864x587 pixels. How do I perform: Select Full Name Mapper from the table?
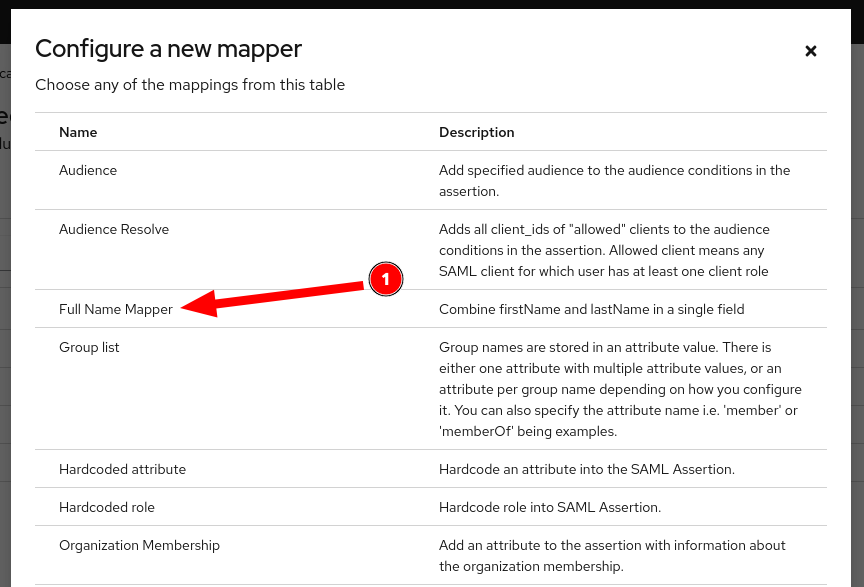[116, 310]
